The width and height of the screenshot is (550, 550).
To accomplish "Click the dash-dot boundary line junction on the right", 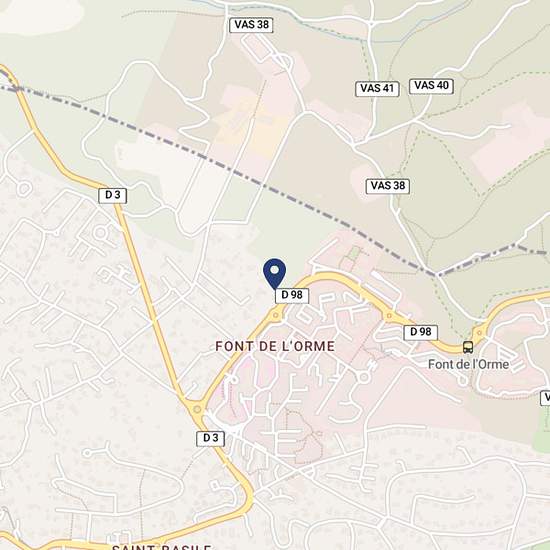I will point(436,274).
